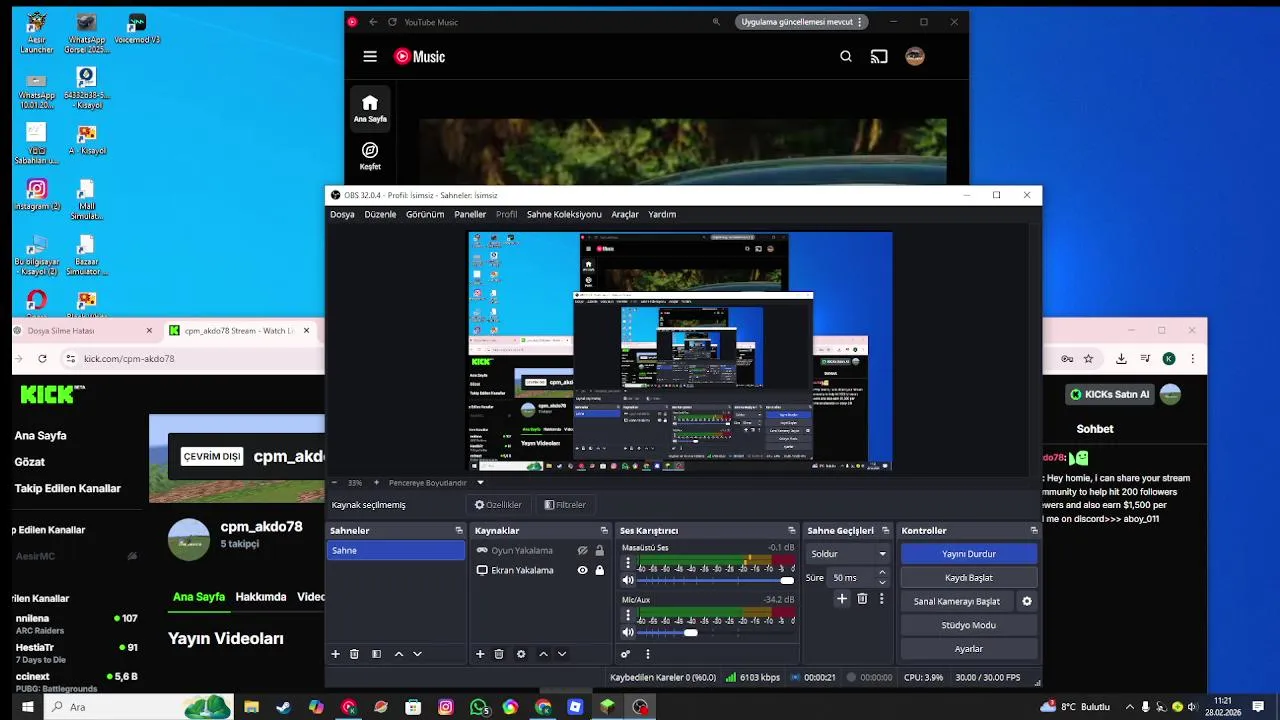Select the Sahne scene in the list
1280x720 pixels.
tap(396, 550)
